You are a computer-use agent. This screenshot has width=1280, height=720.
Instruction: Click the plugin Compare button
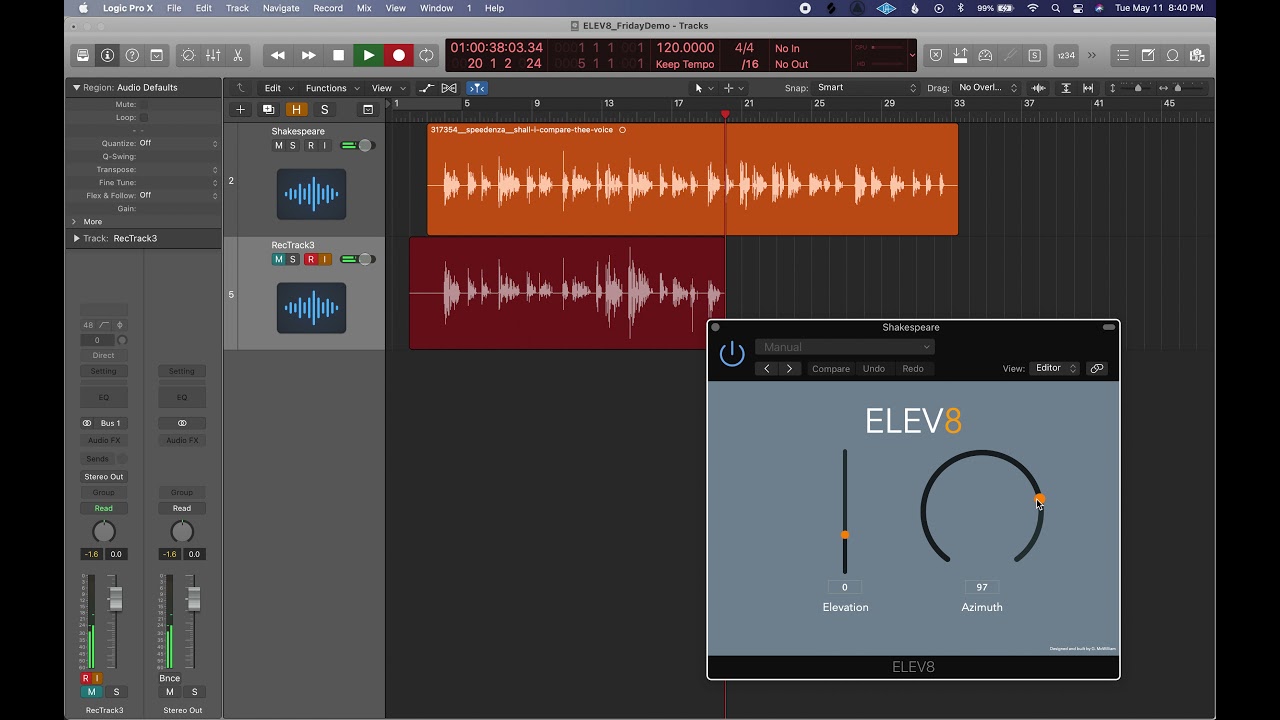(831, 369)
